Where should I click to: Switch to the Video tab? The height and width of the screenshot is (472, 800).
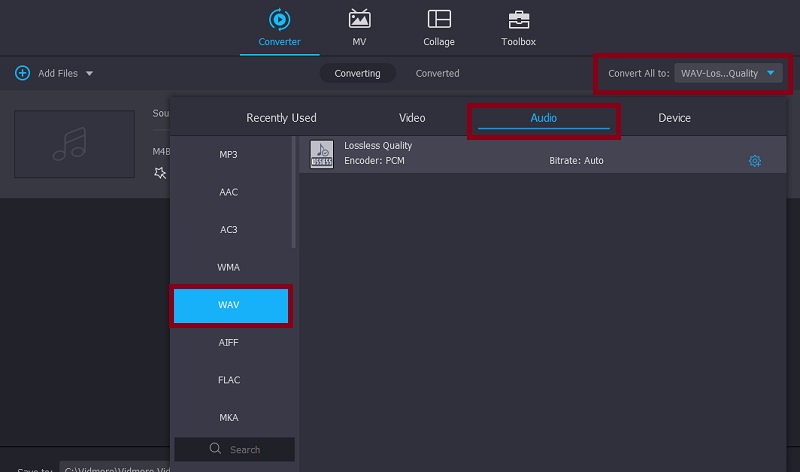tap(412, 118)
